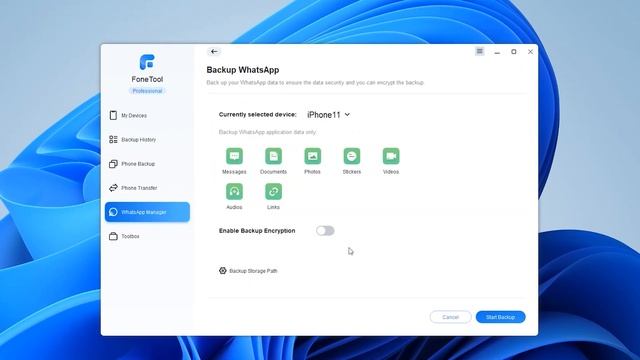Image resolution: width=640 pixels, height=360 pixels.
Task: Open the Backup Storage Path link
Action: point(253,271)
